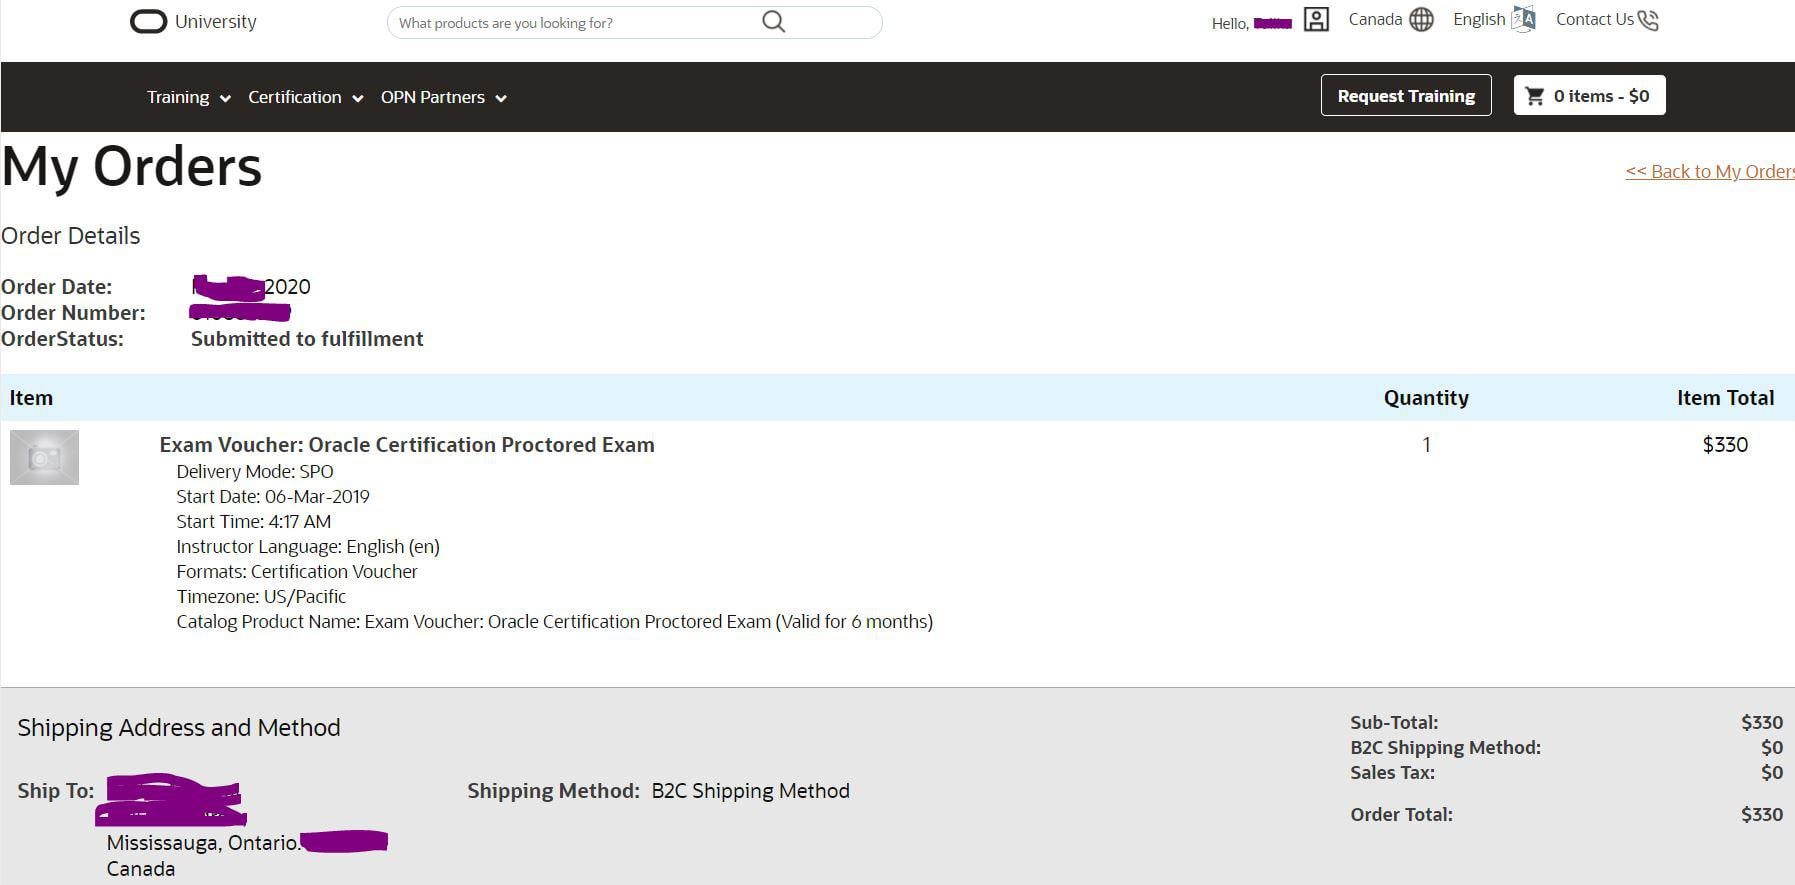Click the language translate icon
The width and height of the screenshot is (1795, 885).
(1523, 19)
